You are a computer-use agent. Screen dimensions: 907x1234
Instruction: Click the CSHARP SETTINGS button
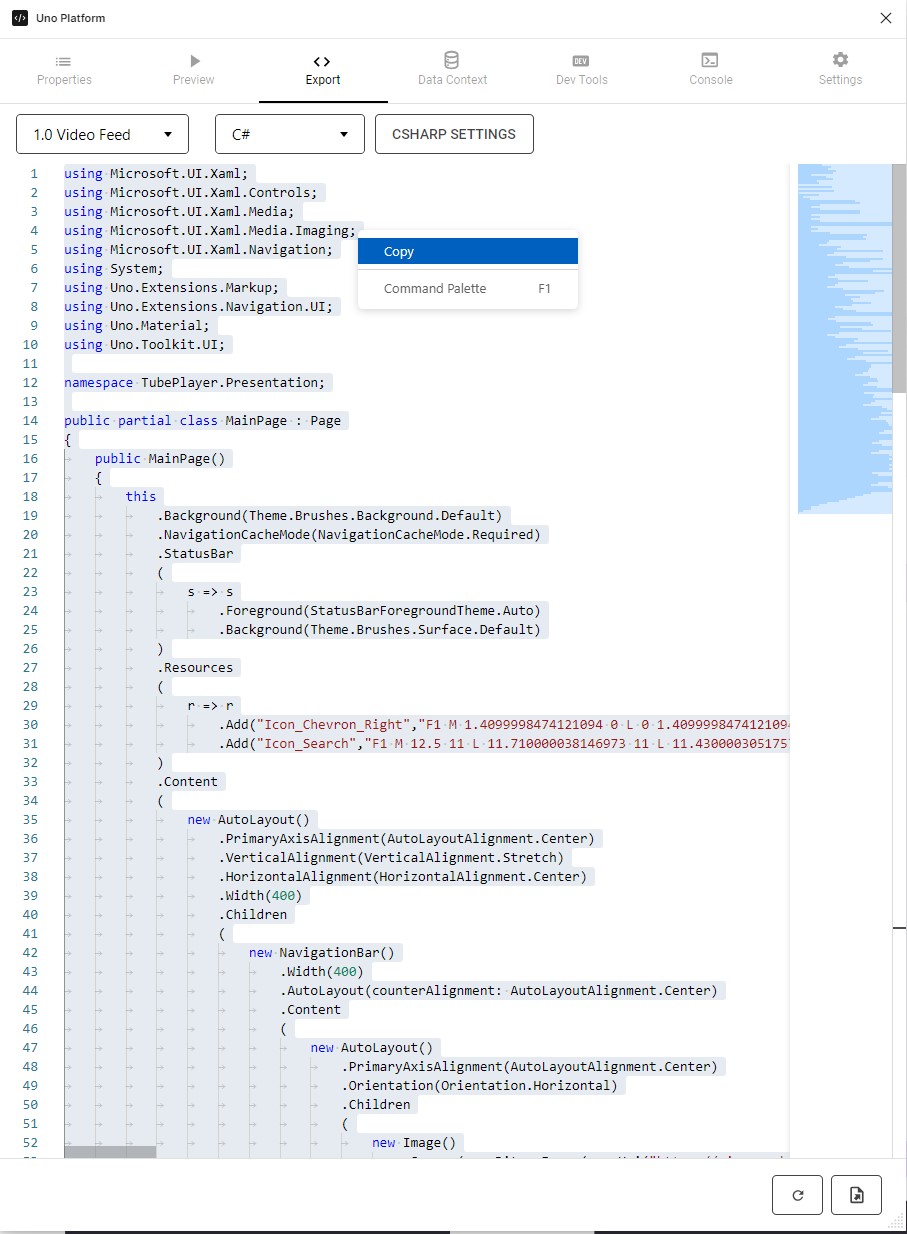click(454, 133)
